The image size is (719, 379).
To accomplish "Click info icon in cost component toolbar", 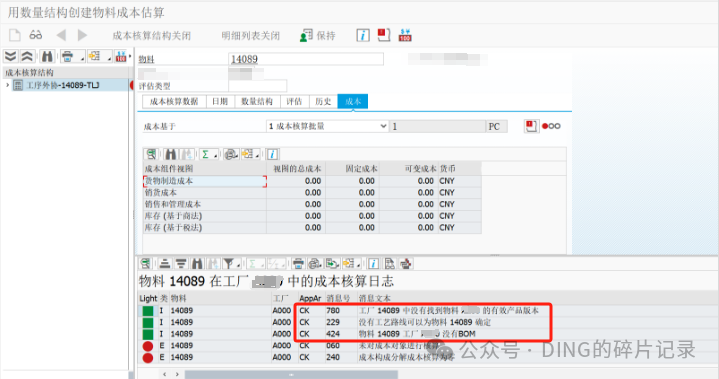I will pos(272,154).
